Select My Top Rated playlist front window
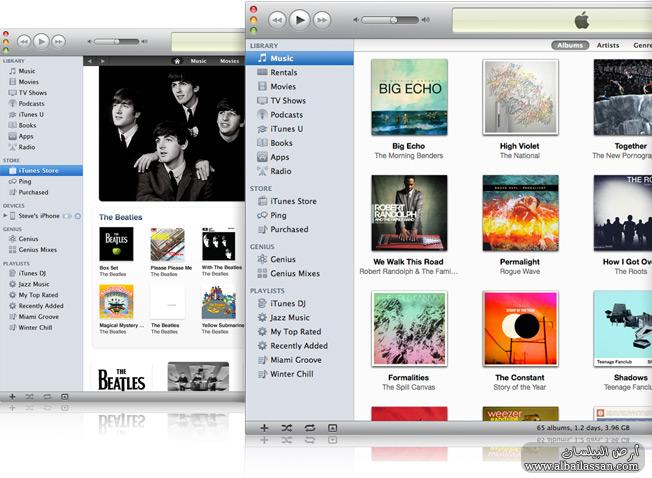 click(x=299, y=332)
